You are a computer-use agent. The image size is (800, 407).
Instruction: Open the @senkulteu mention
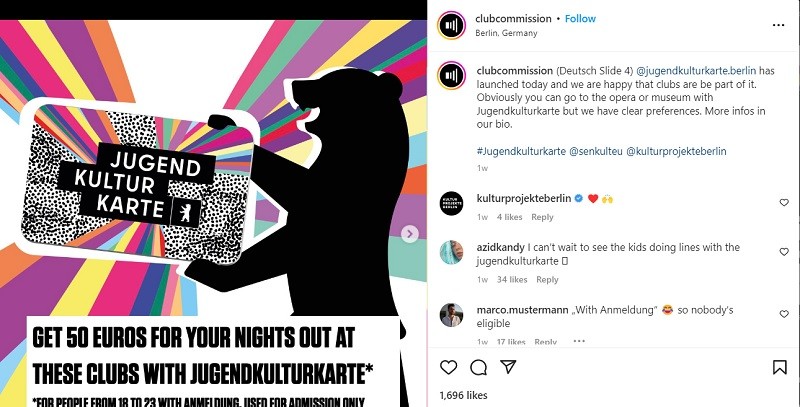(x=596, y=151)
